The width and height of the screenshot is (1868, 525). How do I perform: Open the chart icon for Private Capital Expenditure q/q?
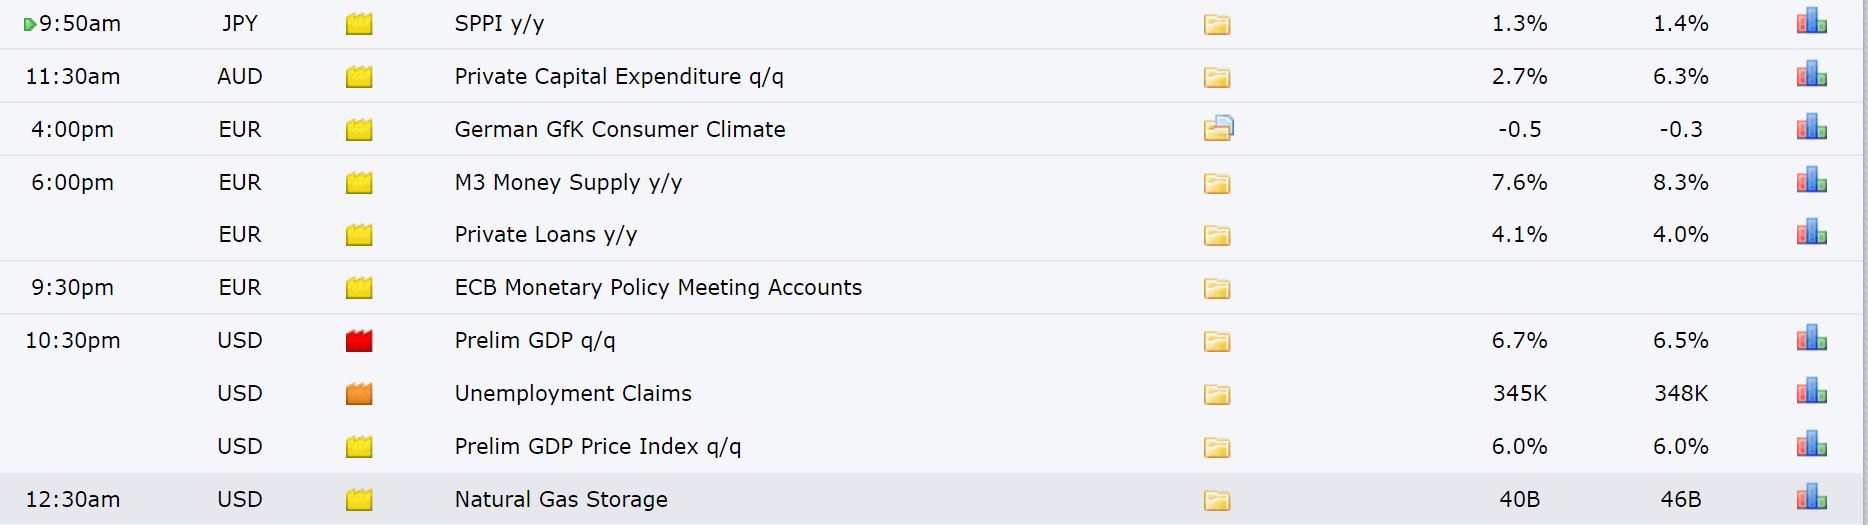click(x=1811, y=75)
